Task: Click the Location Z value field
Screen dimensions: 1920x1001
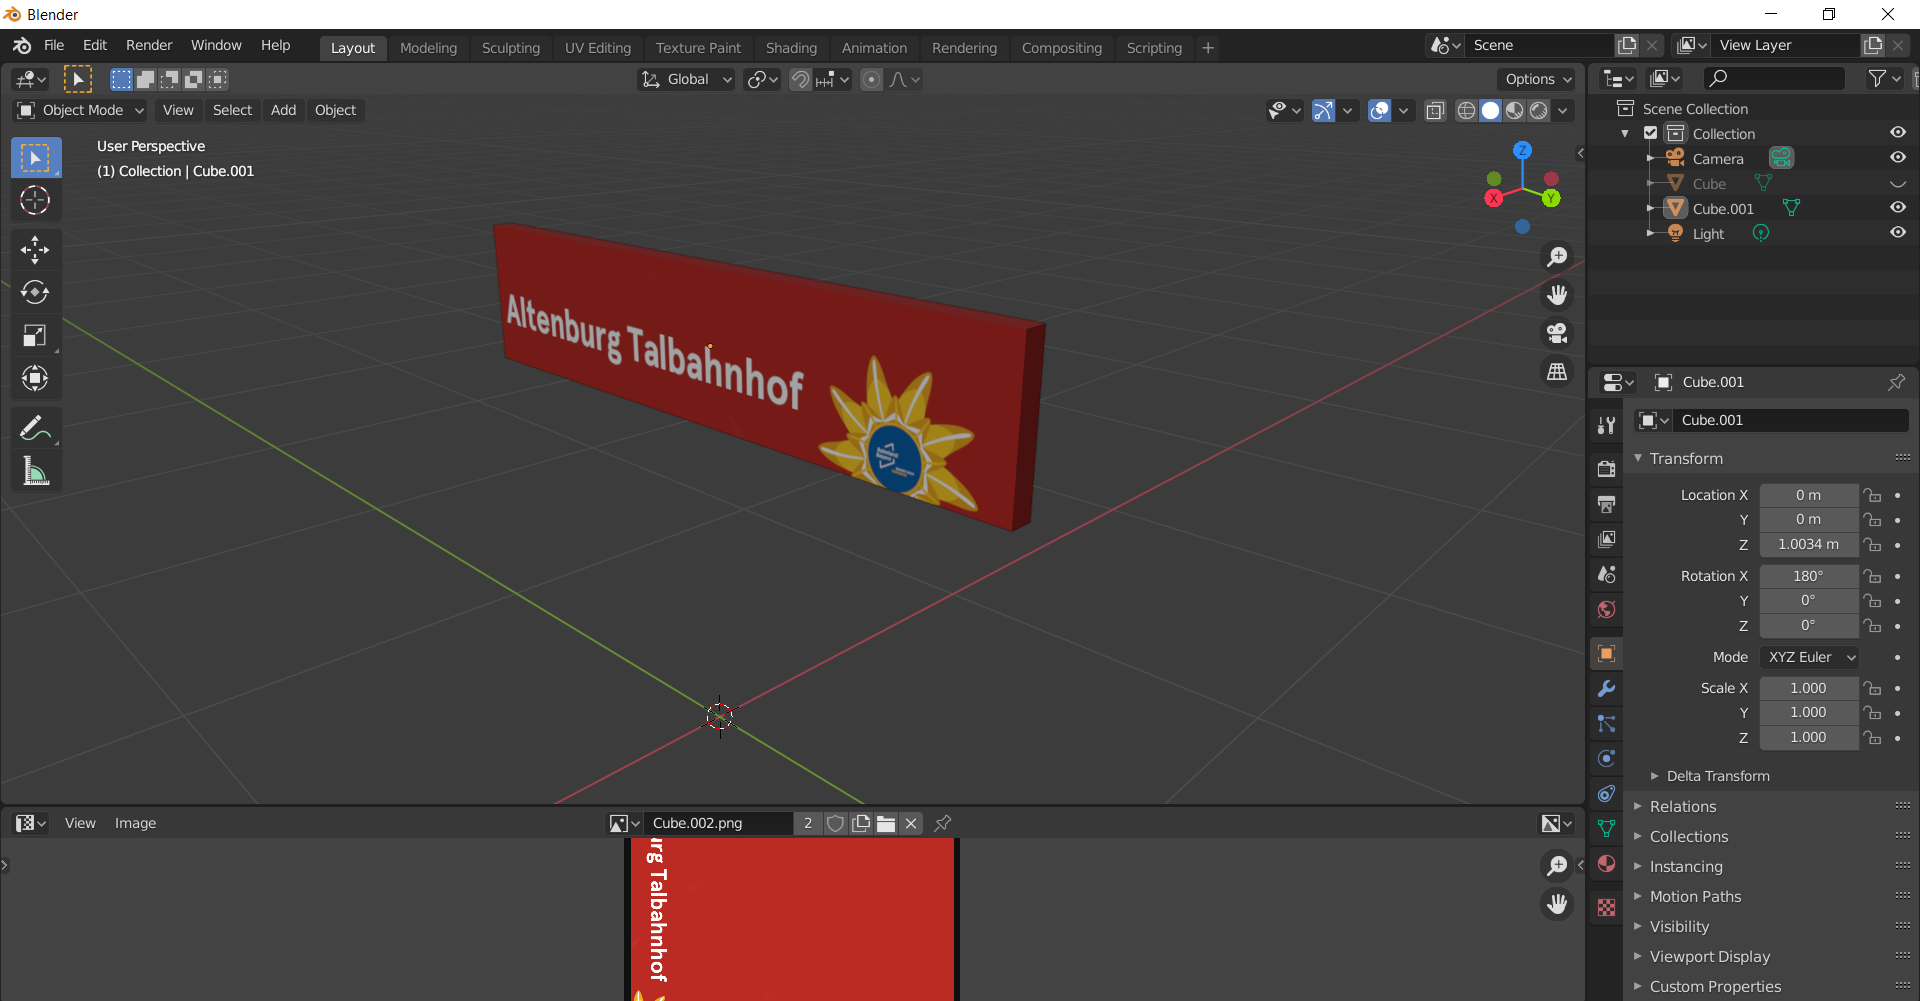Action: pos(1807,544)
